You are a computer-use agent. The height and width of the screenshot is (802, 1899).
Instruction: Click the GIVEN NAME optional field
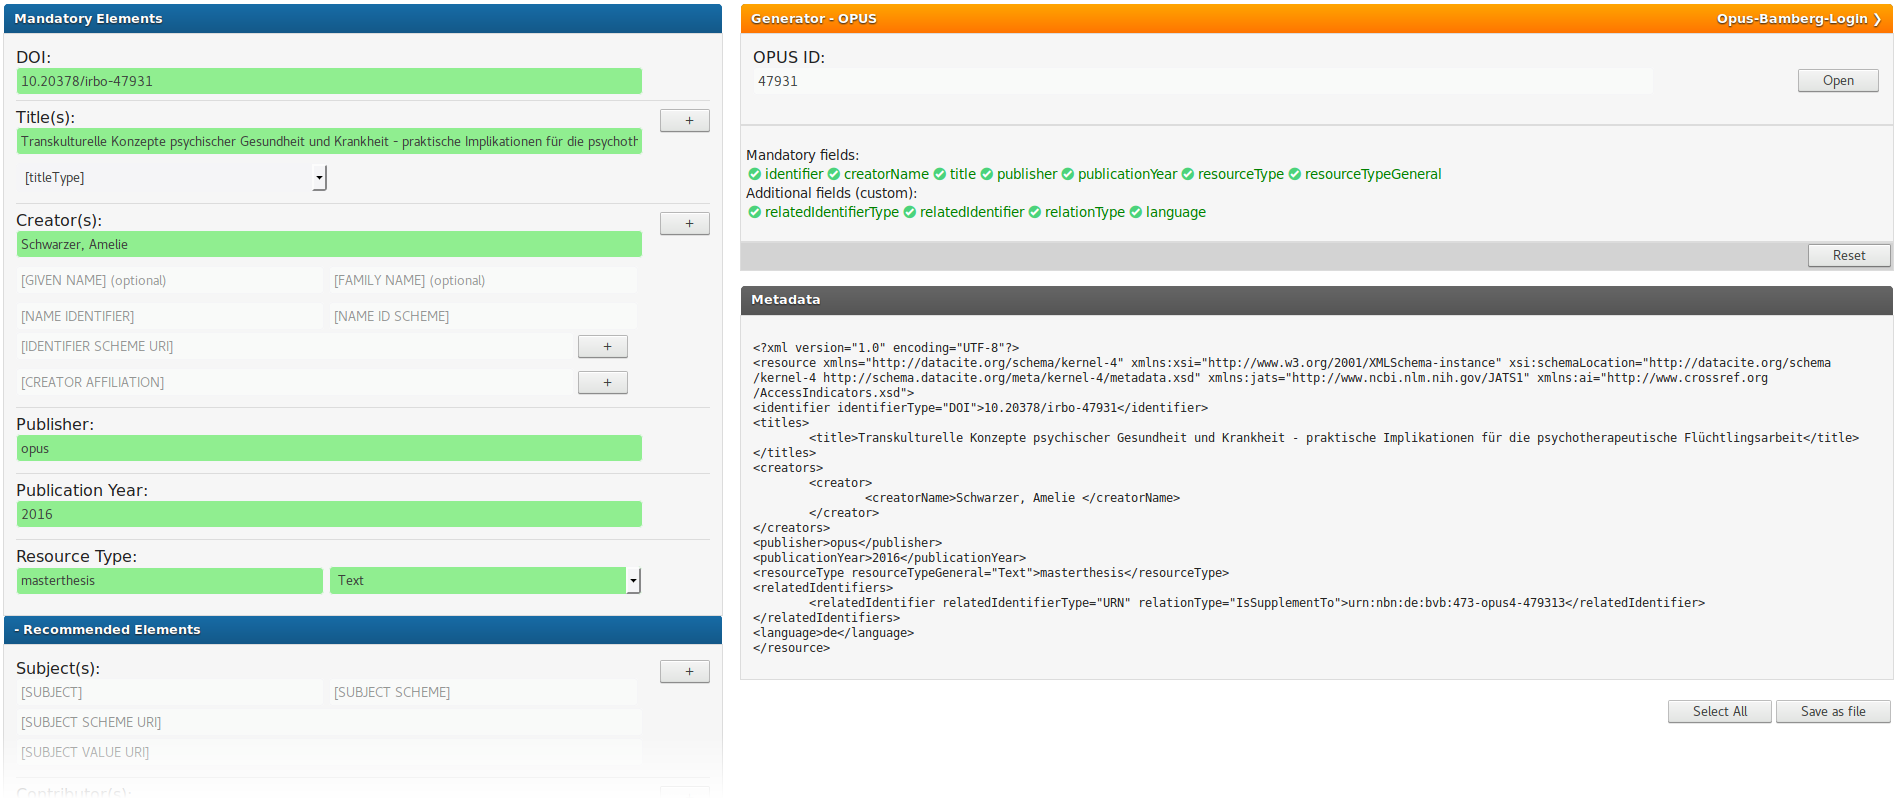click(170, 281)
